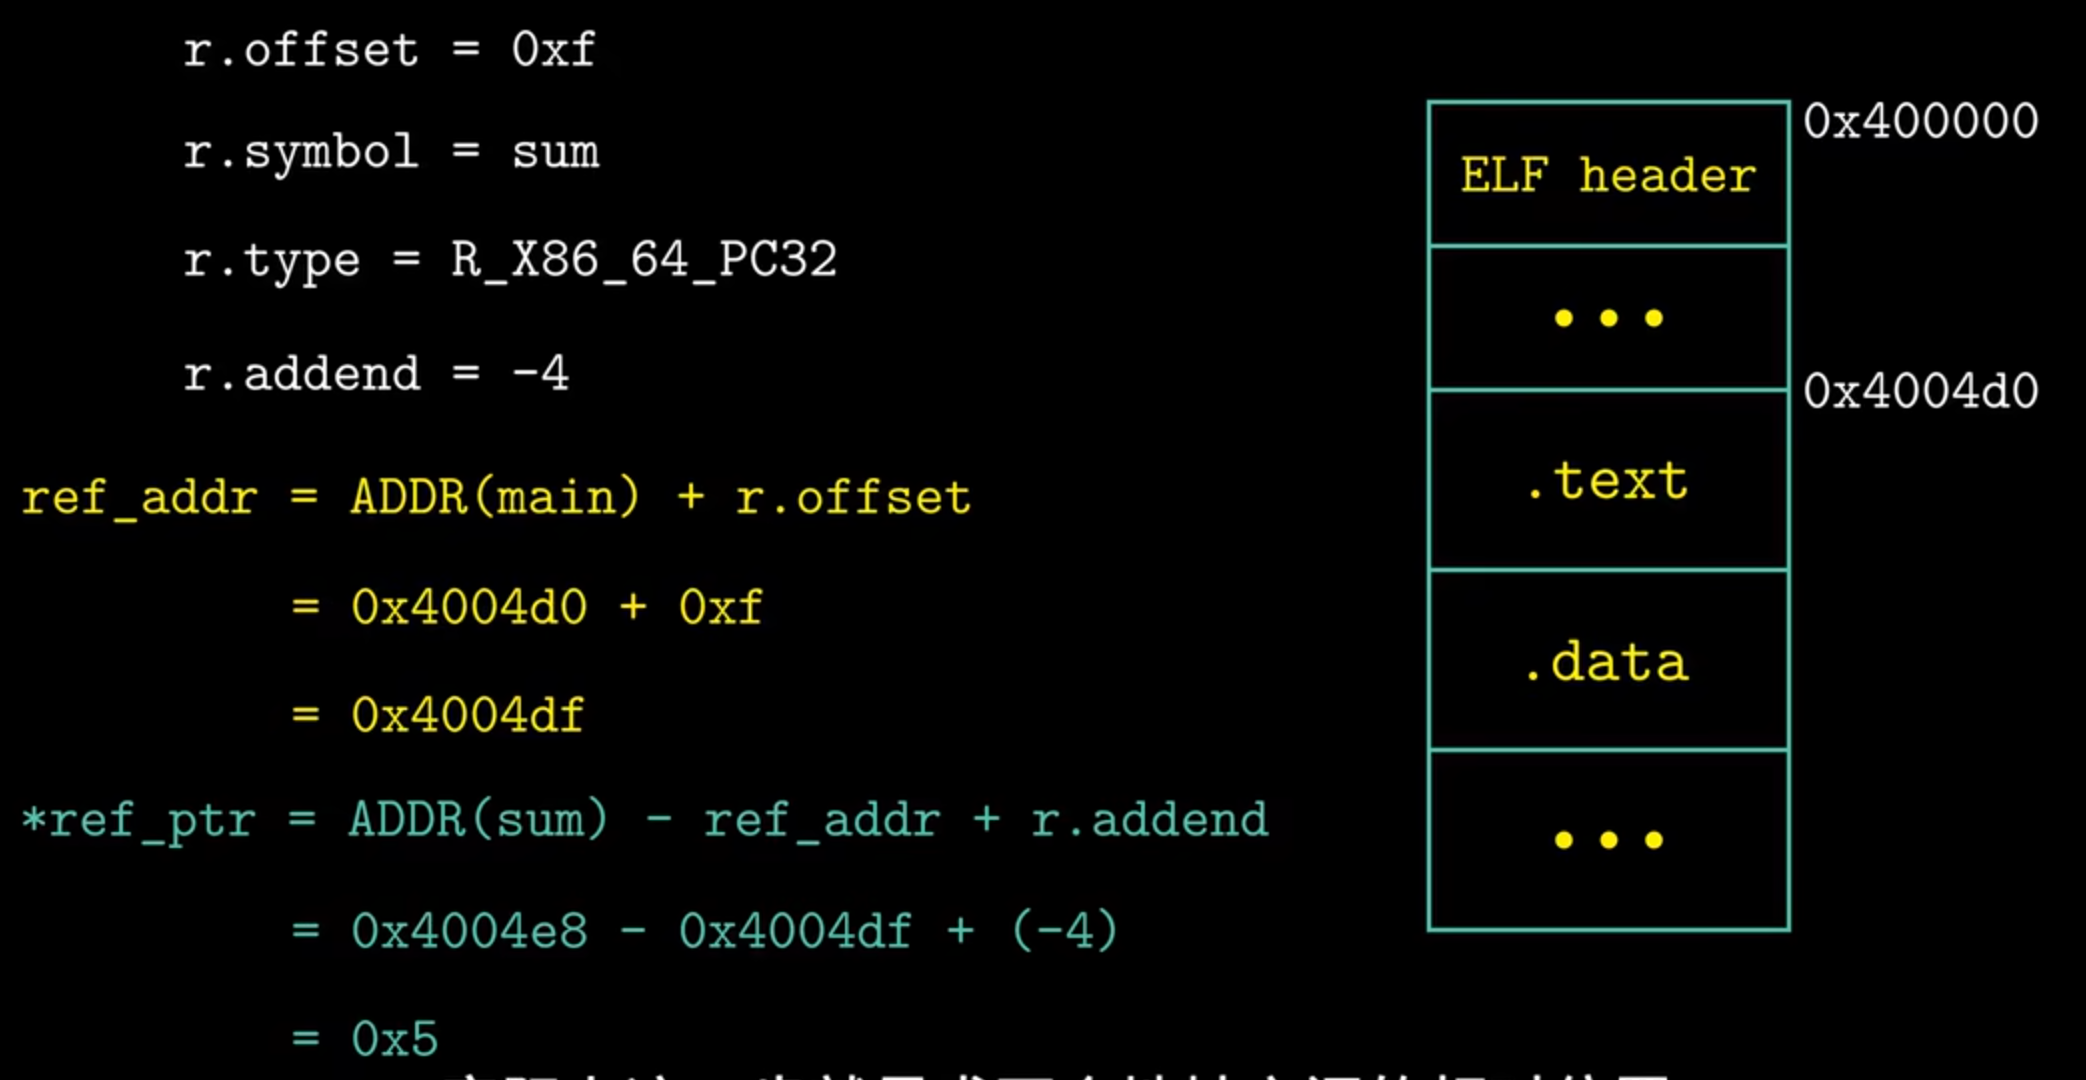Viewport: 2086px width, 1080px height.
Task: Click the r.offset = 0xf line
Action: 389,50
